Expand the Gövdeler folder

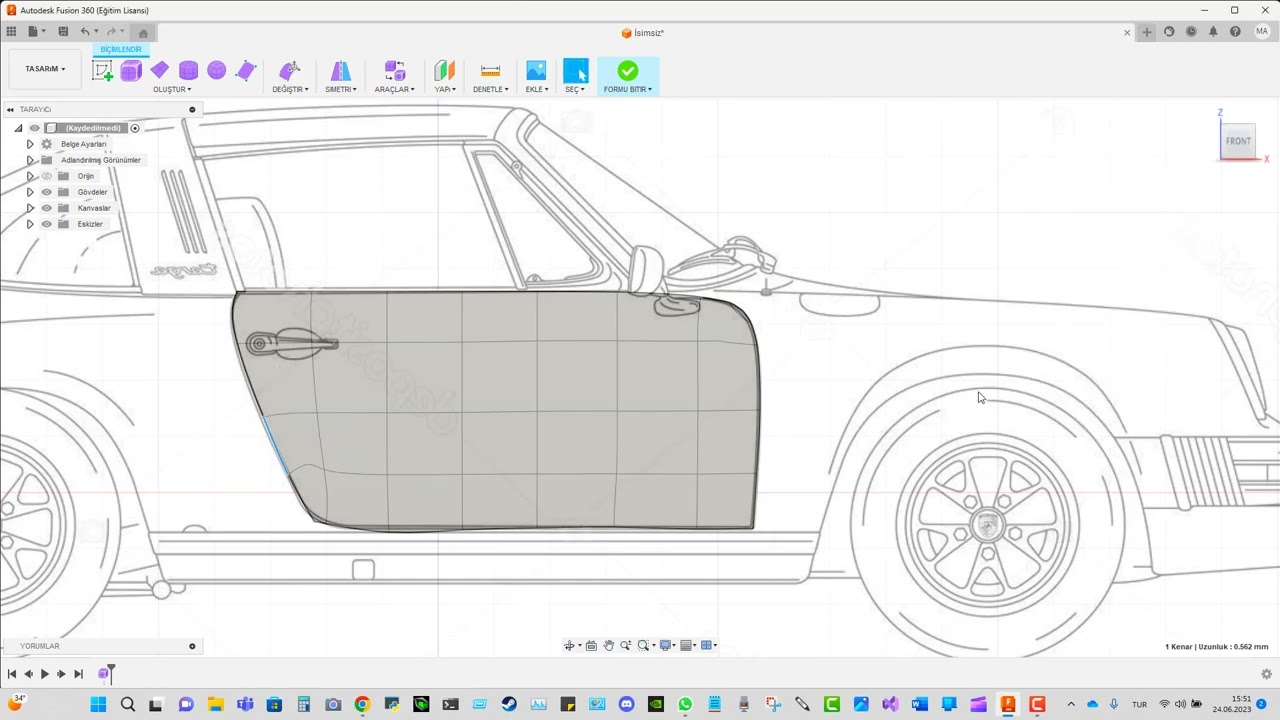[30, 192]
